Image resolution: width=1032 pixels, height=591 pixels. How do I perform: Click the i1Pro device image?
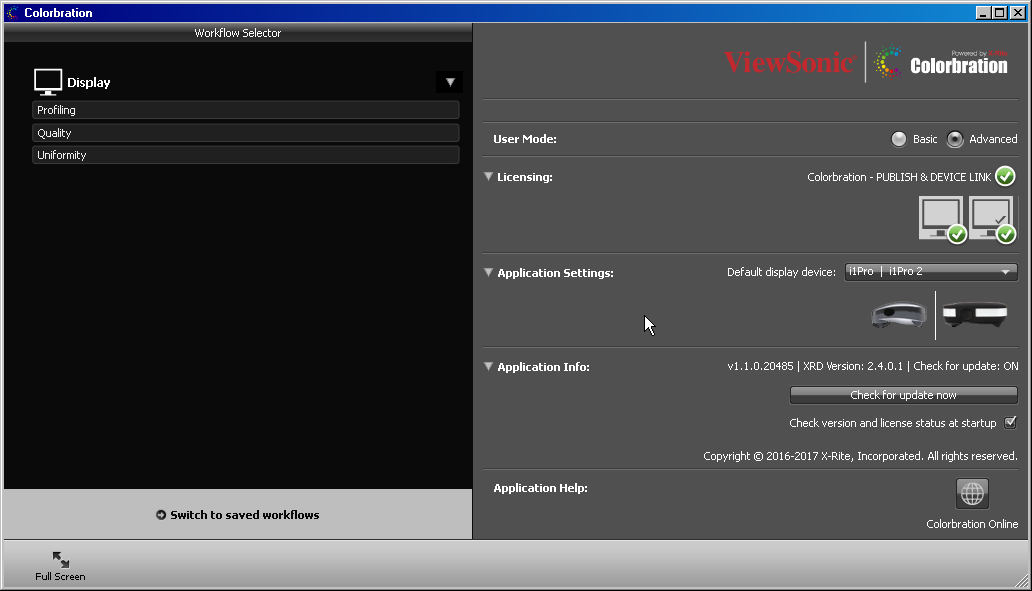tap(899, 315)
